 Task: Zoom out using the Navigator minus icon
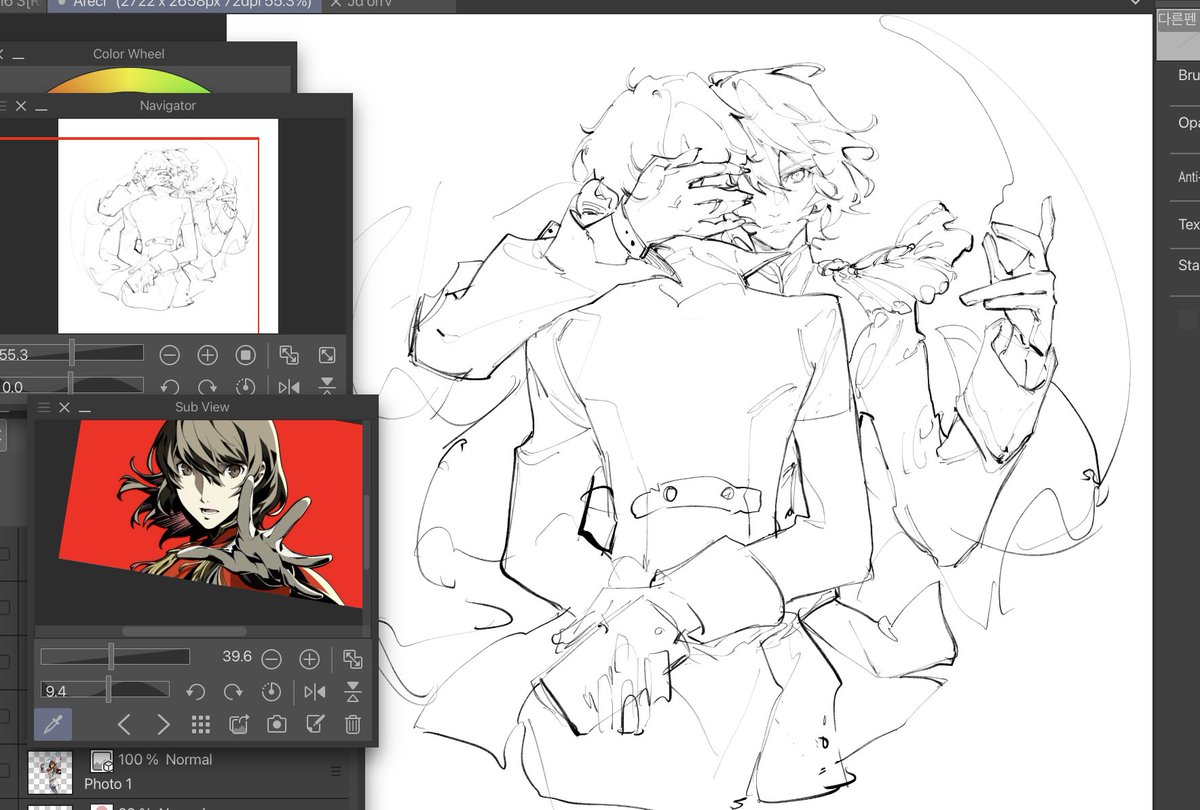pyautogui.click(x=169, y=354)
